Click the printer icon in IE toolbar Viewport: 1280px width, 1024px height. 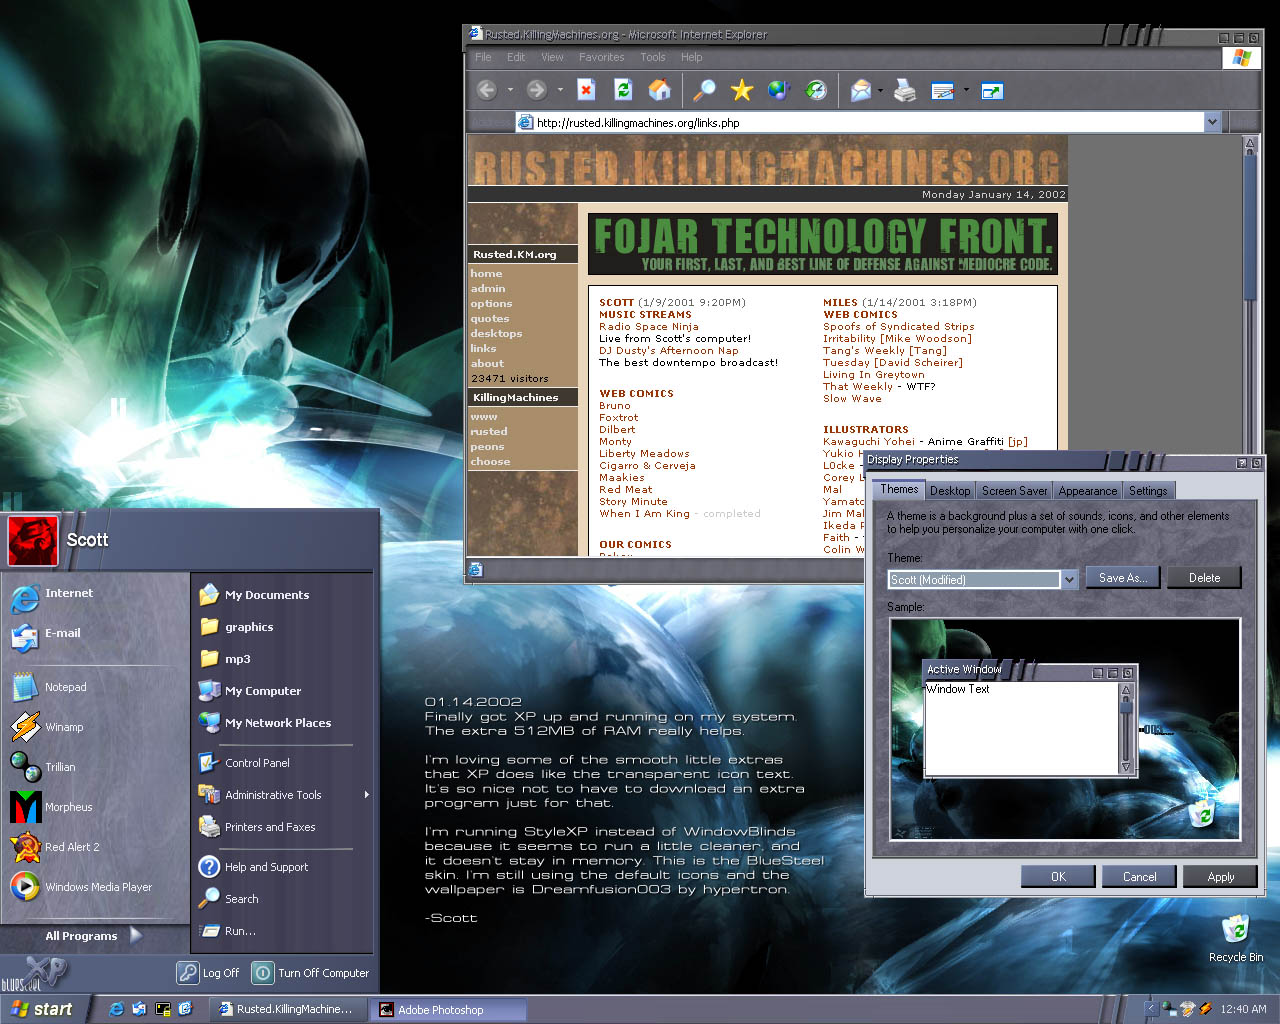click(905, 91)
